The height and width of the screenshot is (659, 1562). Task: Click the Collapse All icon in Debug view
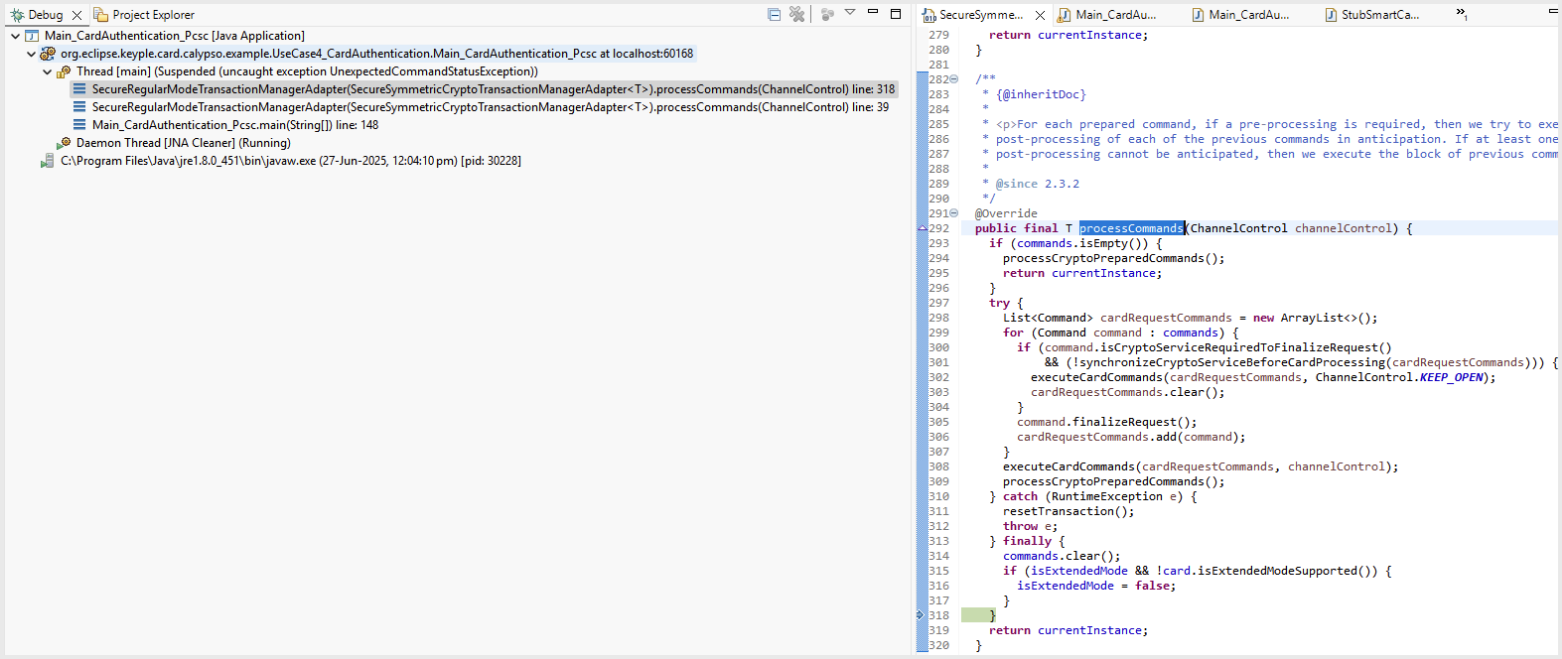(x=774, y=14)
